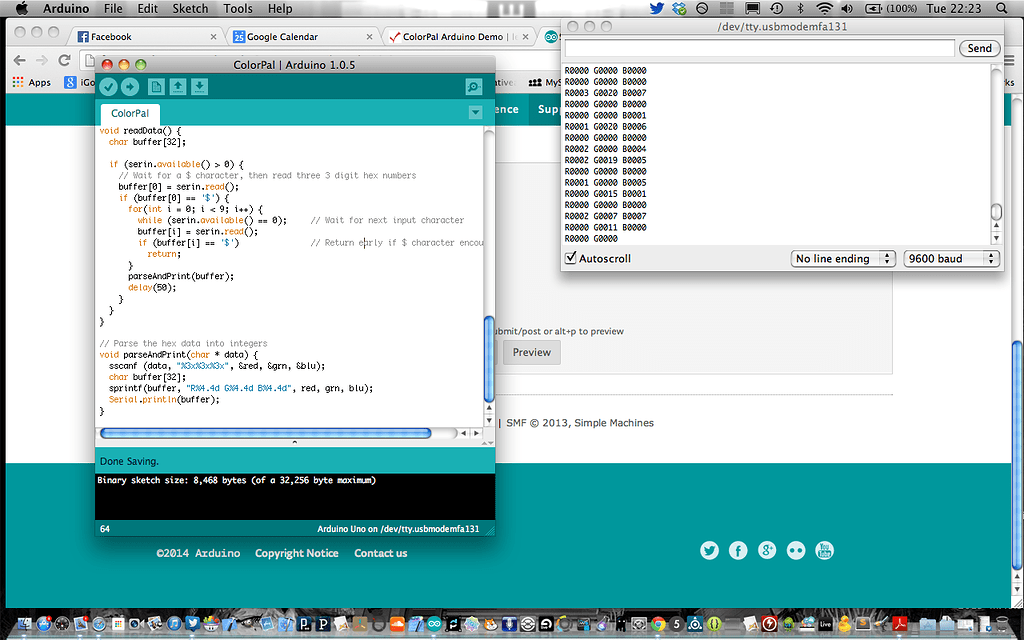
Task: Open the Serial Monitor magnifier icon
Action: [474, 87]
